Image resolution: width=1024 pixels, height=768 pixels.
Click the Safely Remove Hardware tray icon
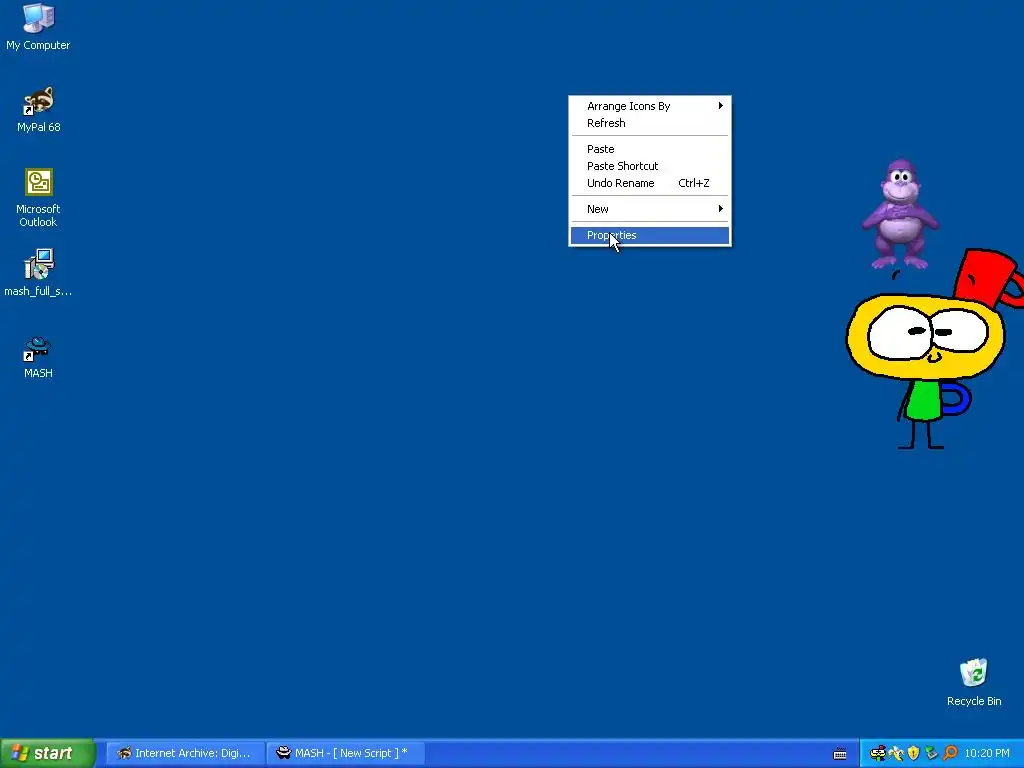[x=931, y=754]
